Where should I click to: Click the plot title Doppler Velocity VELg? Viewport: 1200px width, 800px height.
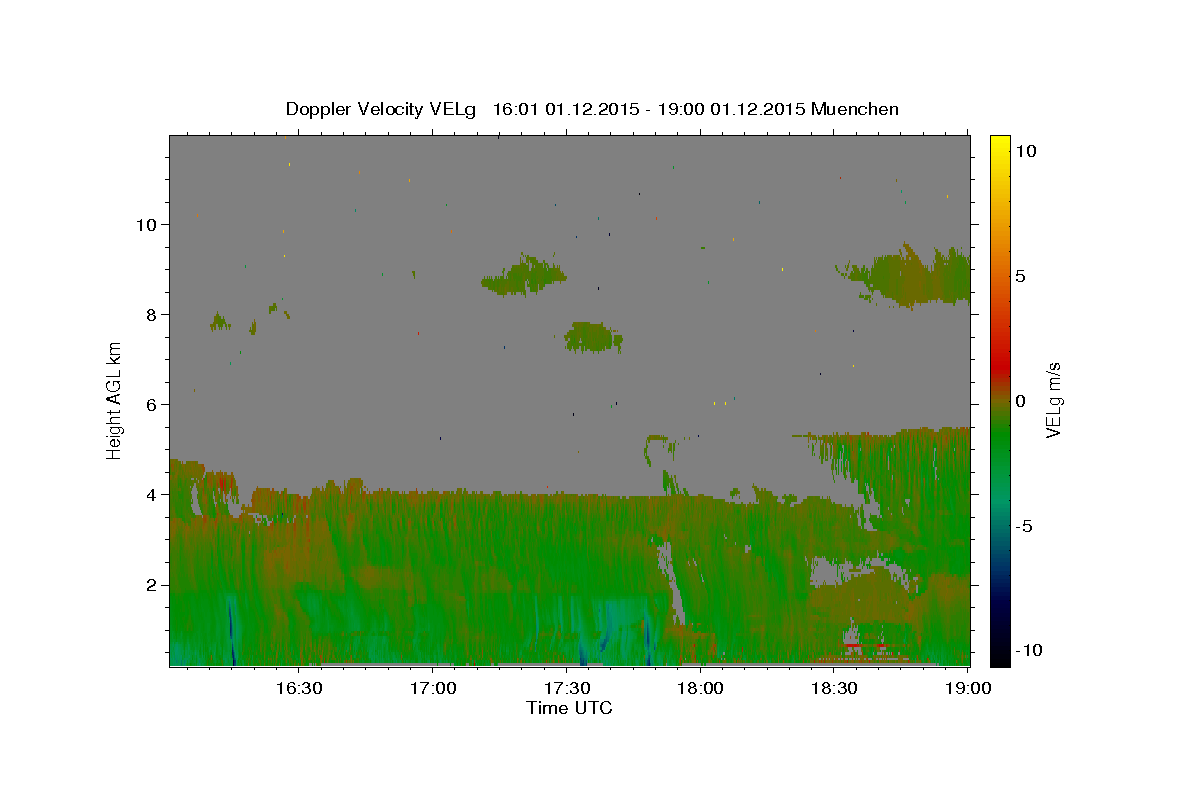(x=592, y=109)
